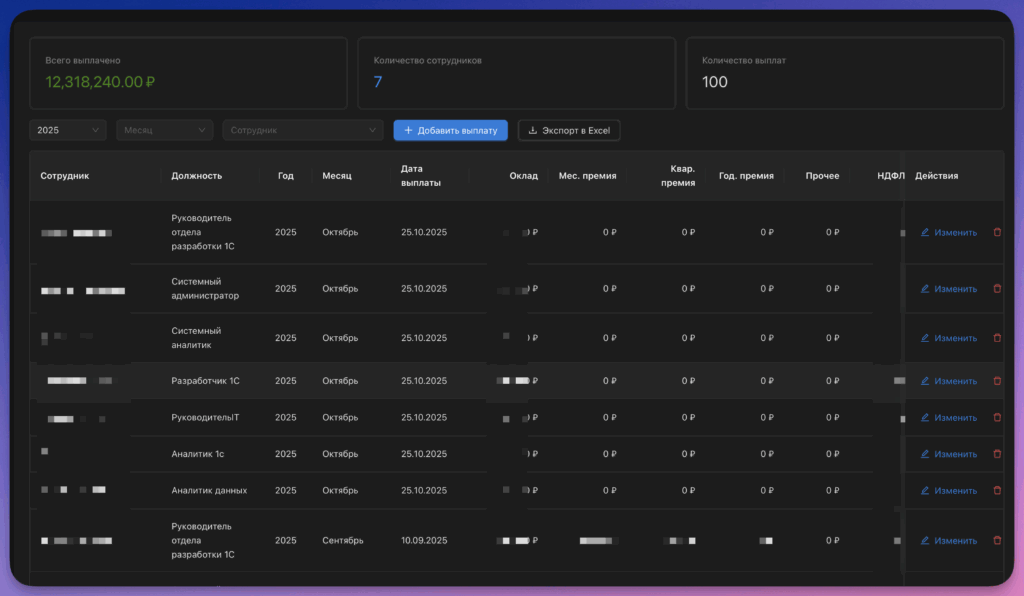Click Изменить for Системный администратор row
The width and height of the screenshot is (1024, 596).
coord(948,289)
